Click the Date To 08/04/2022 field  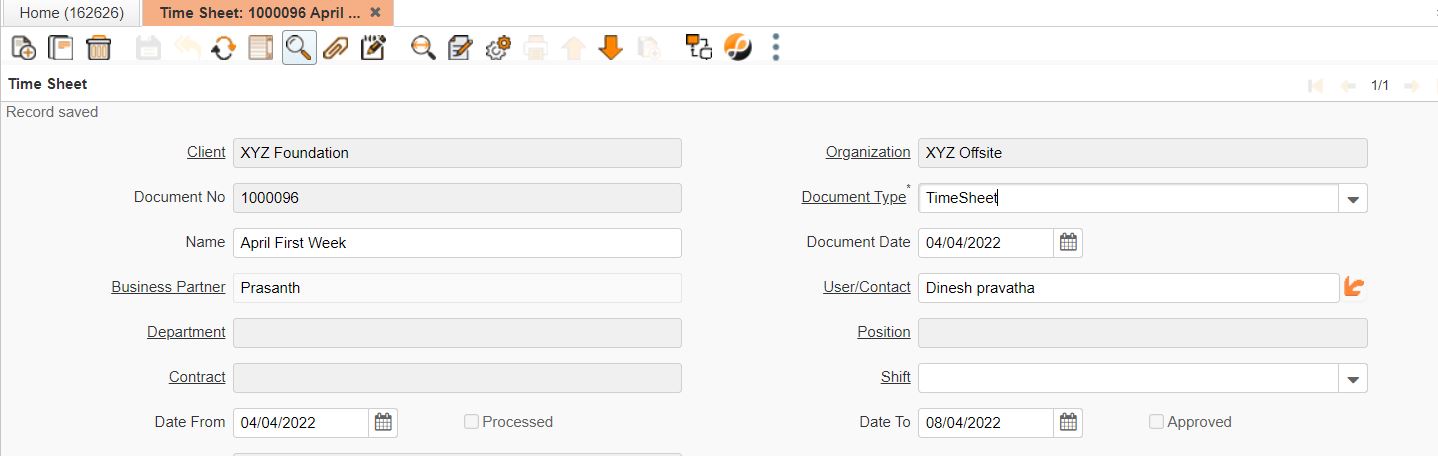pyautogui.click(x=986, y=423)
